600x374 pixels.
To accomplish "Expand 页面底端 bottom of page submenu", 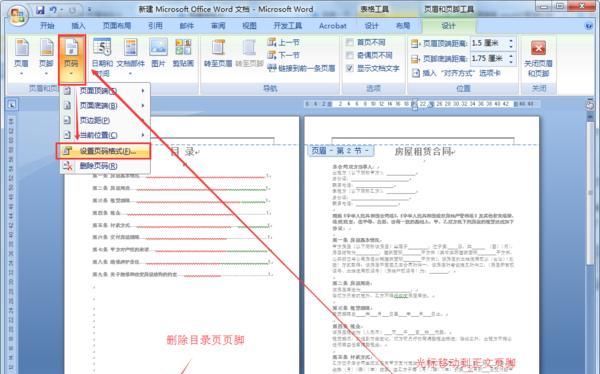I will click(104, 105).
